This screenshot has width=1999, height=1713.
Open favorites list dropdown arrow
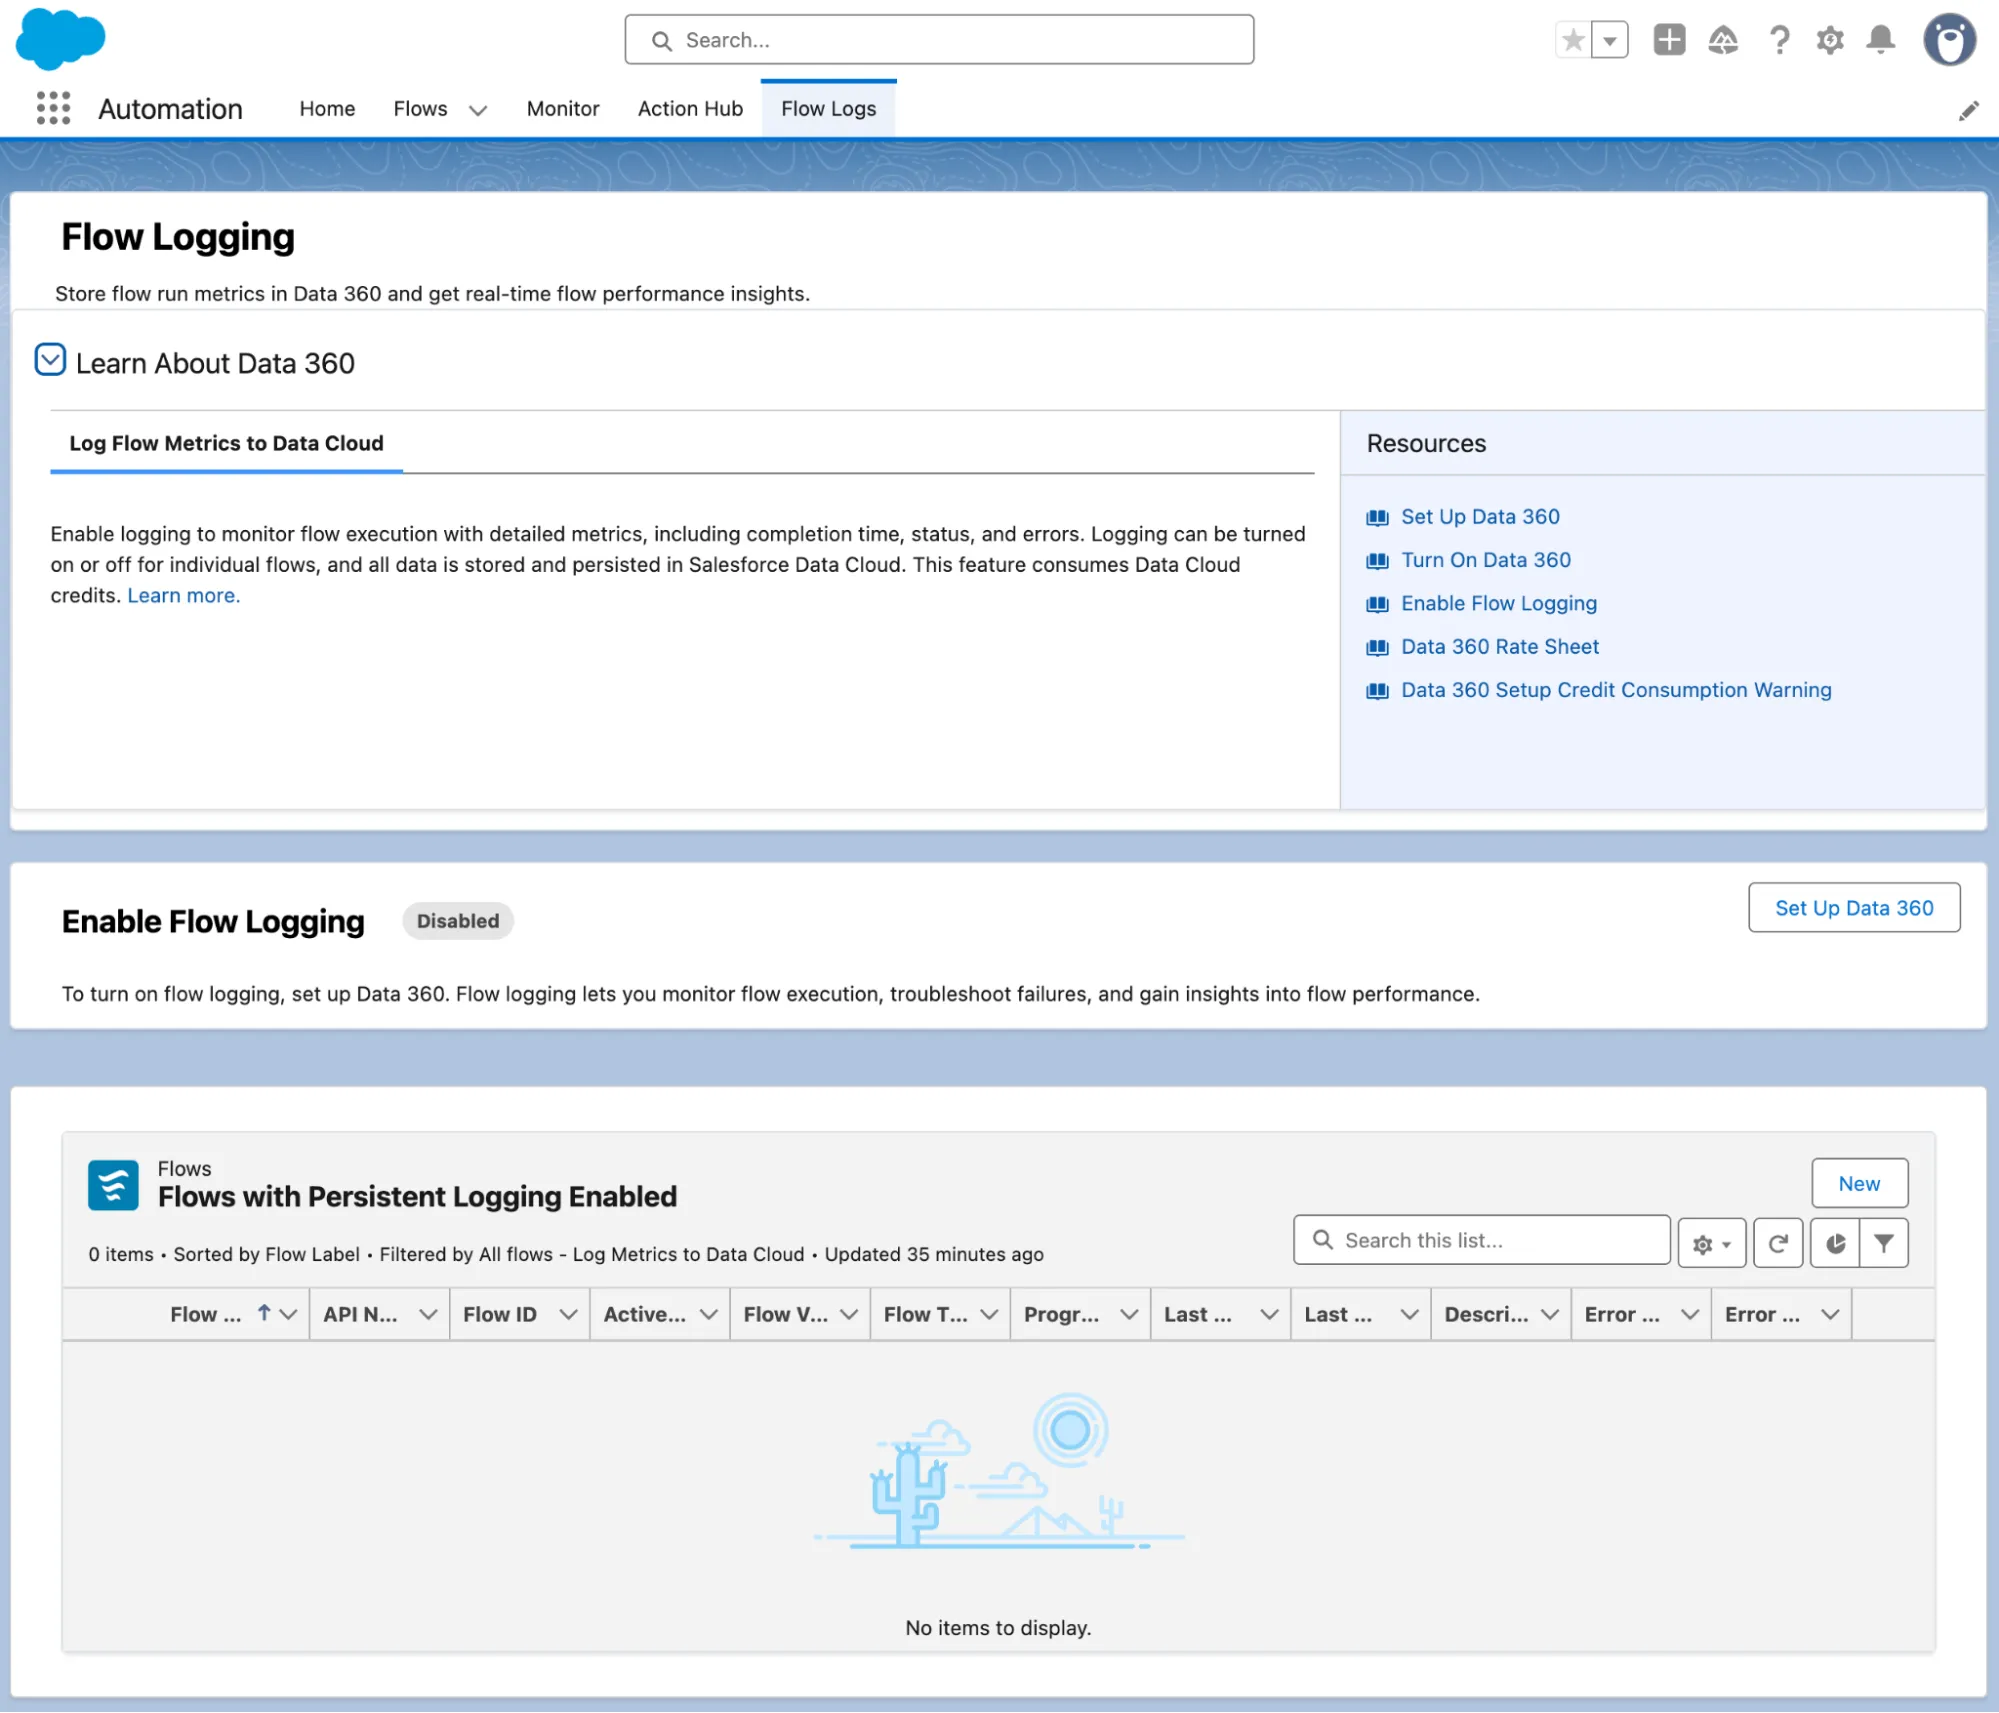(x=1610, y=41)
